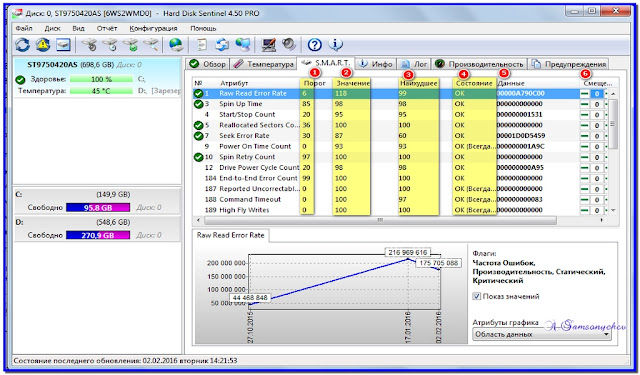Click the Температура 45 °C bar

101,91
